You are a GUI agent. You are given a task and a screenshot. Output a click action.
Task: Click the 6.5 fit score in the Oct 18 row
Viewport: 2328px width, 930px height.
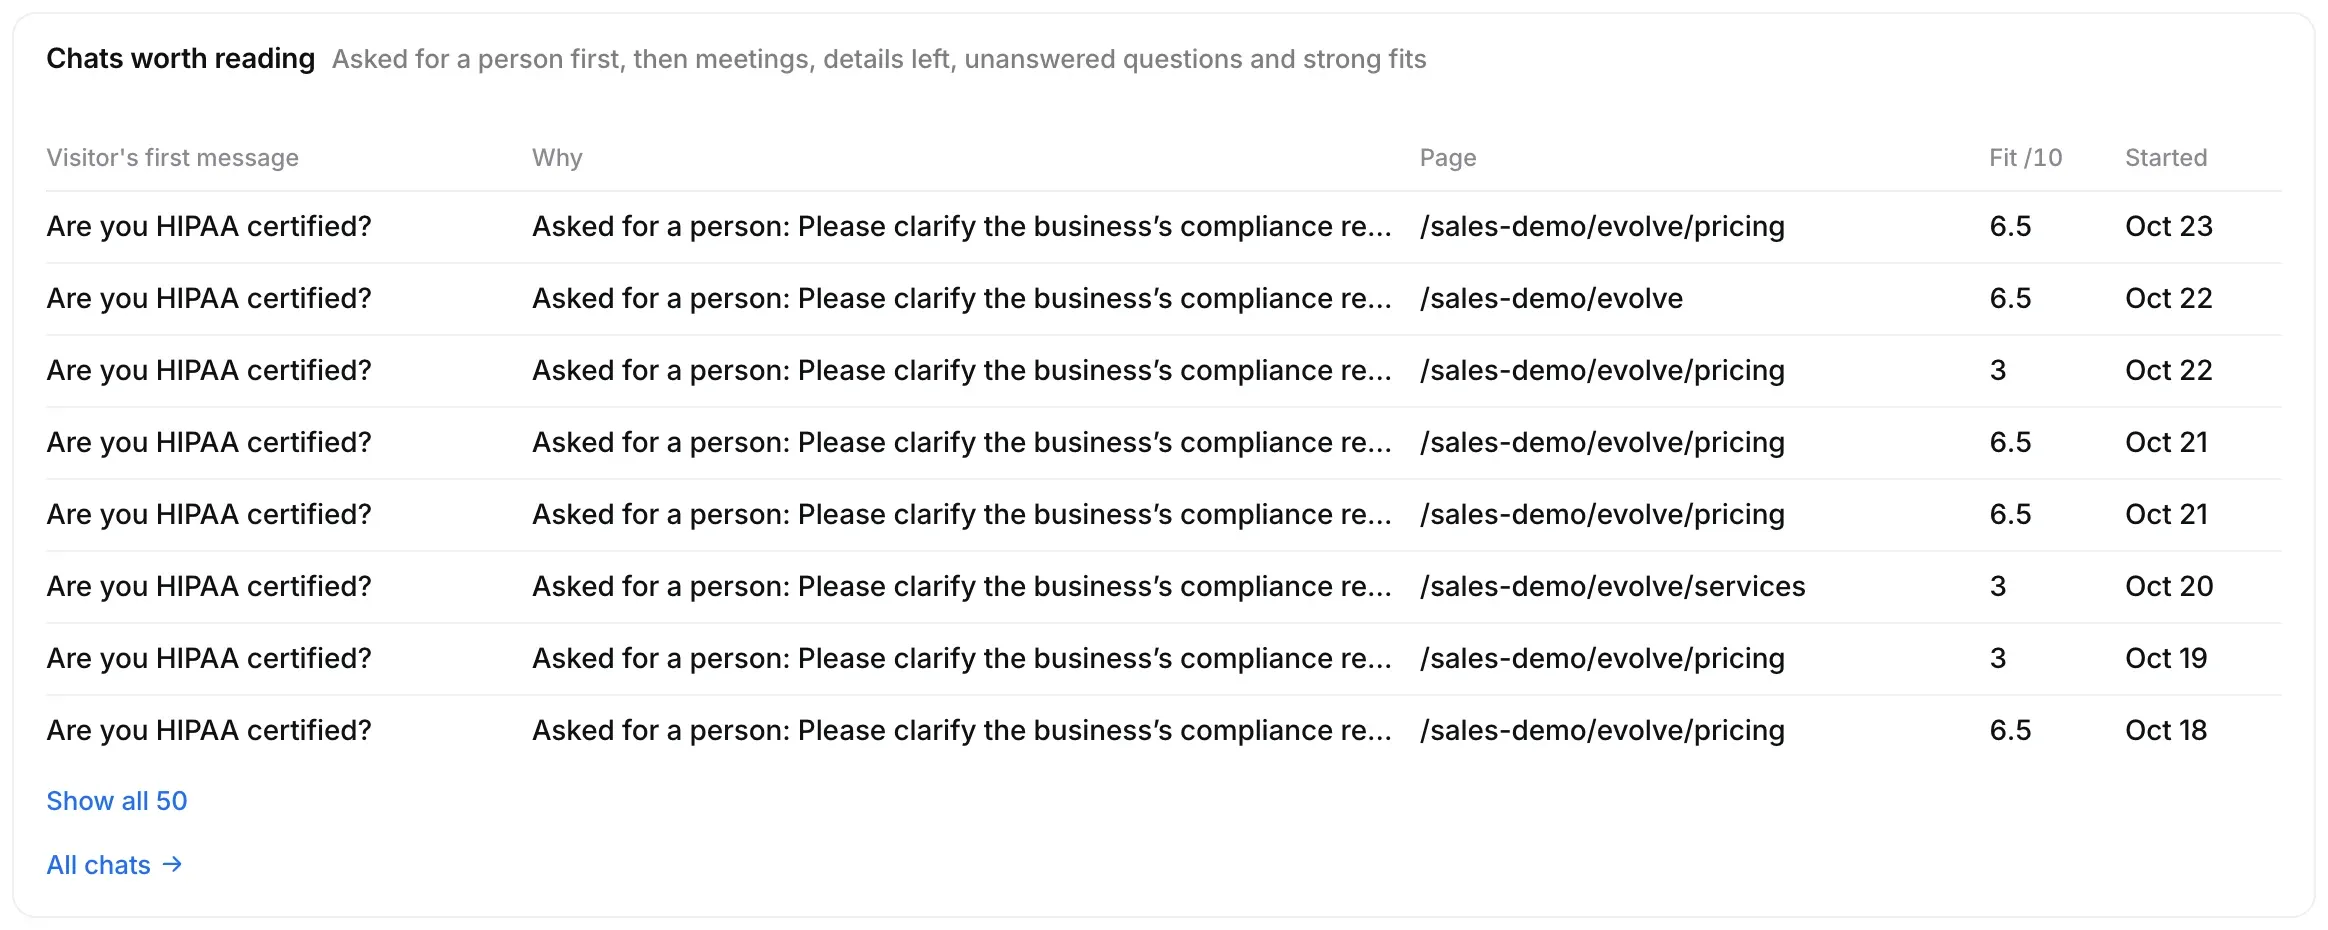coord(2010,731)
